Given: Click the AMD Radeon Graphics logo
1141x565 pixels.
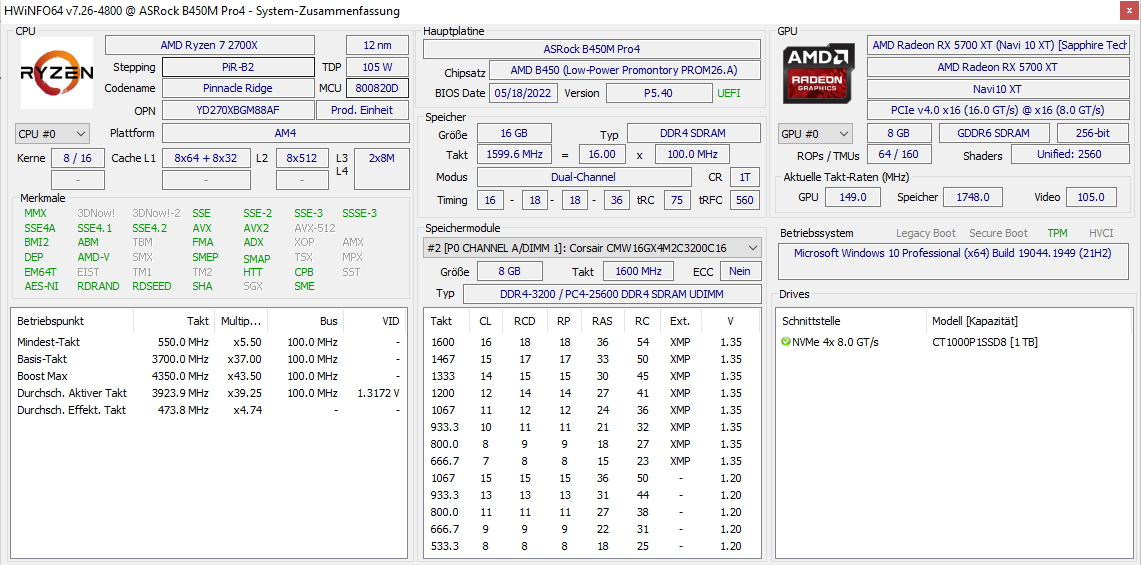Looking at the screenshot, I should (819, 74).
